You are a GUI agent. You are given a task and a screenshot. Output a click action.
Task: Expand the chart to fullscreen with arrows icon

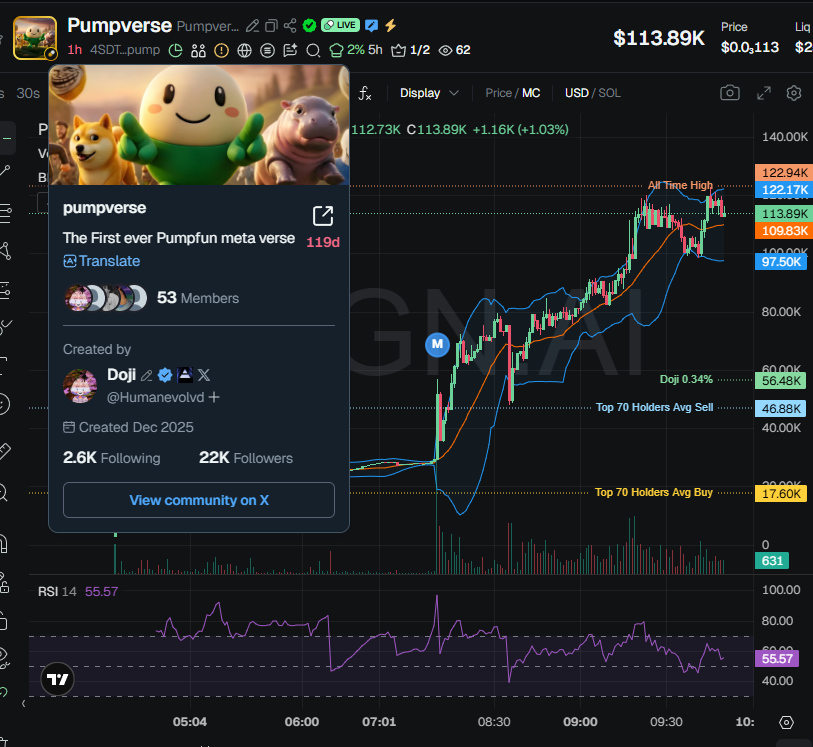point(763,92)
